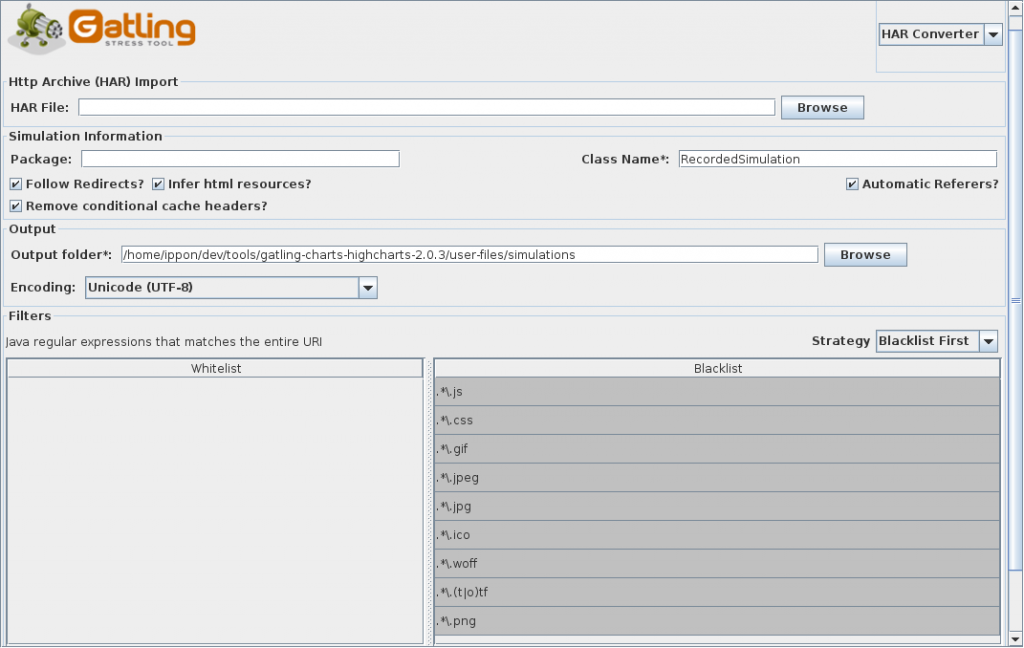Viewport: 1024px width, 648px height.
Task: Select the .*\.js blacklist entry
Action: (x=717, y=392)
